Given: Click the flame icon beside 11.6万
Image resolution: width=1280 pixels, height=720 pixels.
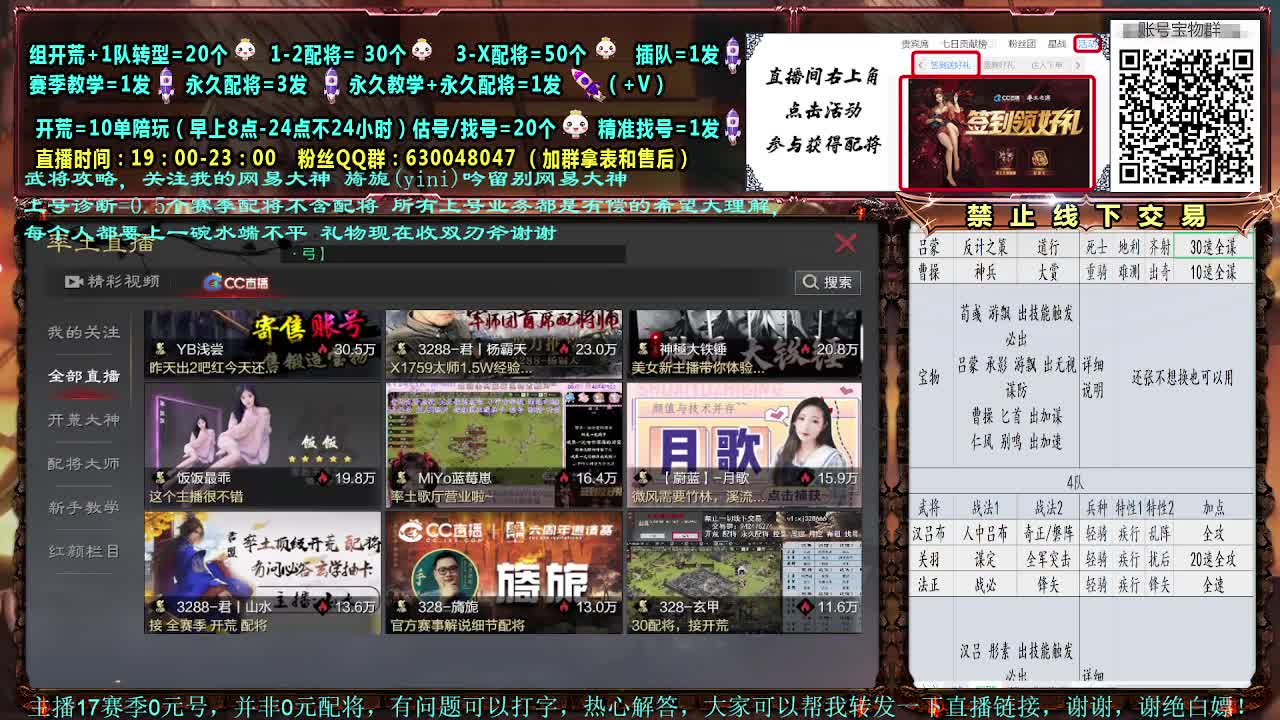Looking at the screenshot, I should click(x=806, y=607).
